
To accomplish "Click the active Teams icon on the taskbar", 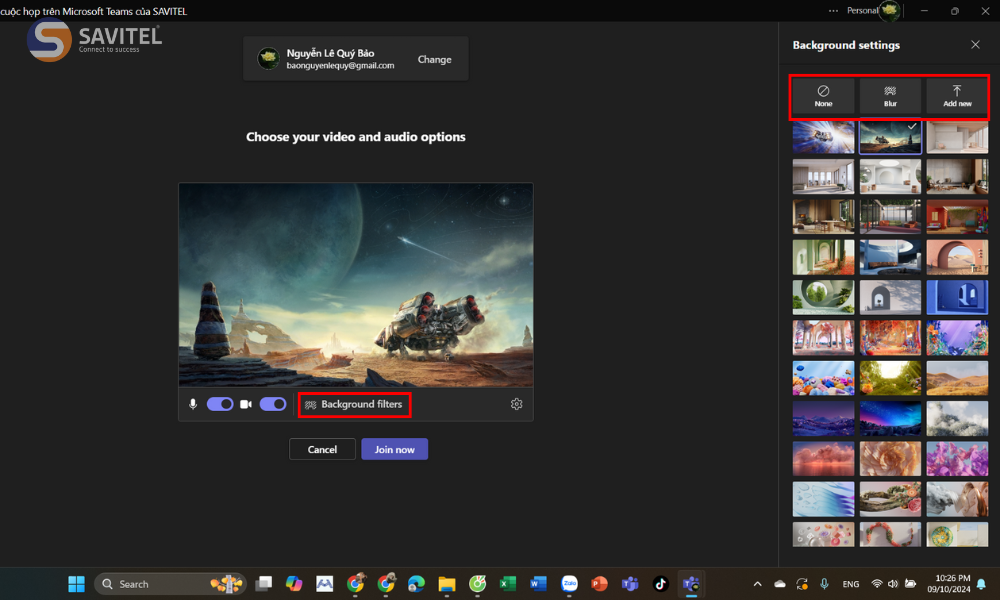I will (691, 583).
